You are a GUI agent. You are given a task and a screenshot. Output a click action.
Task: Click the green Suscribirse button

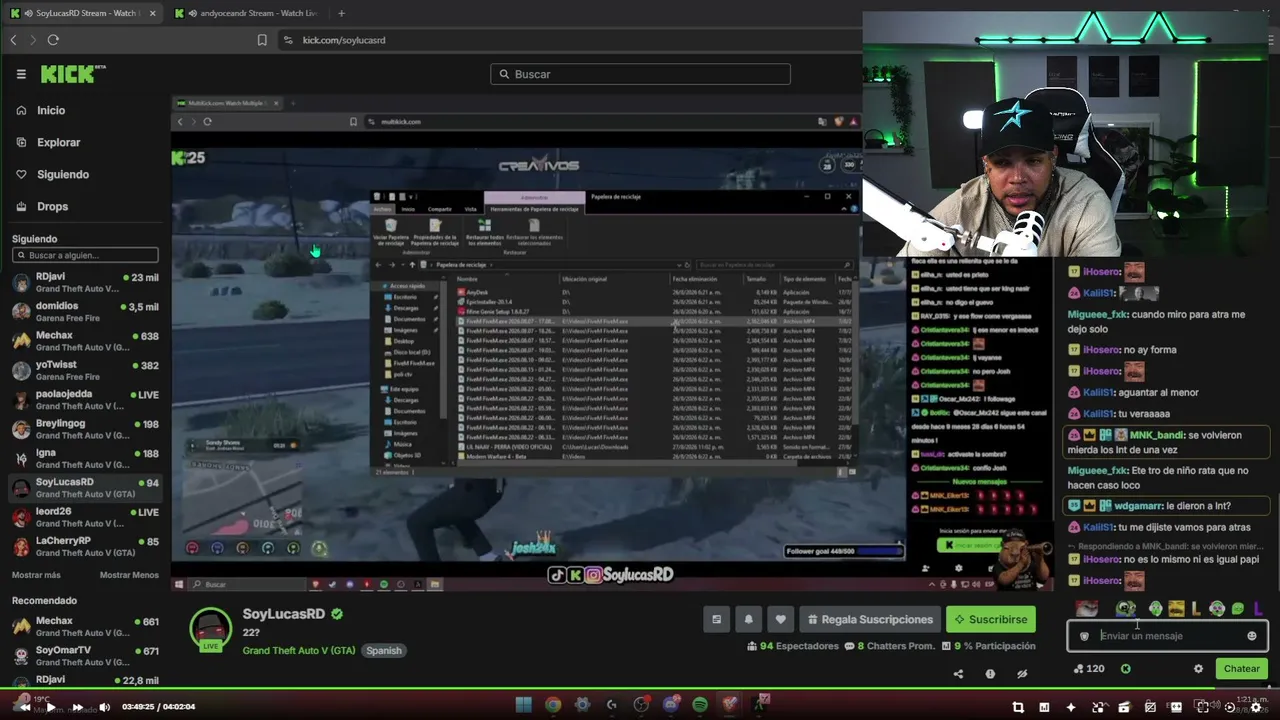coord(991,620)
